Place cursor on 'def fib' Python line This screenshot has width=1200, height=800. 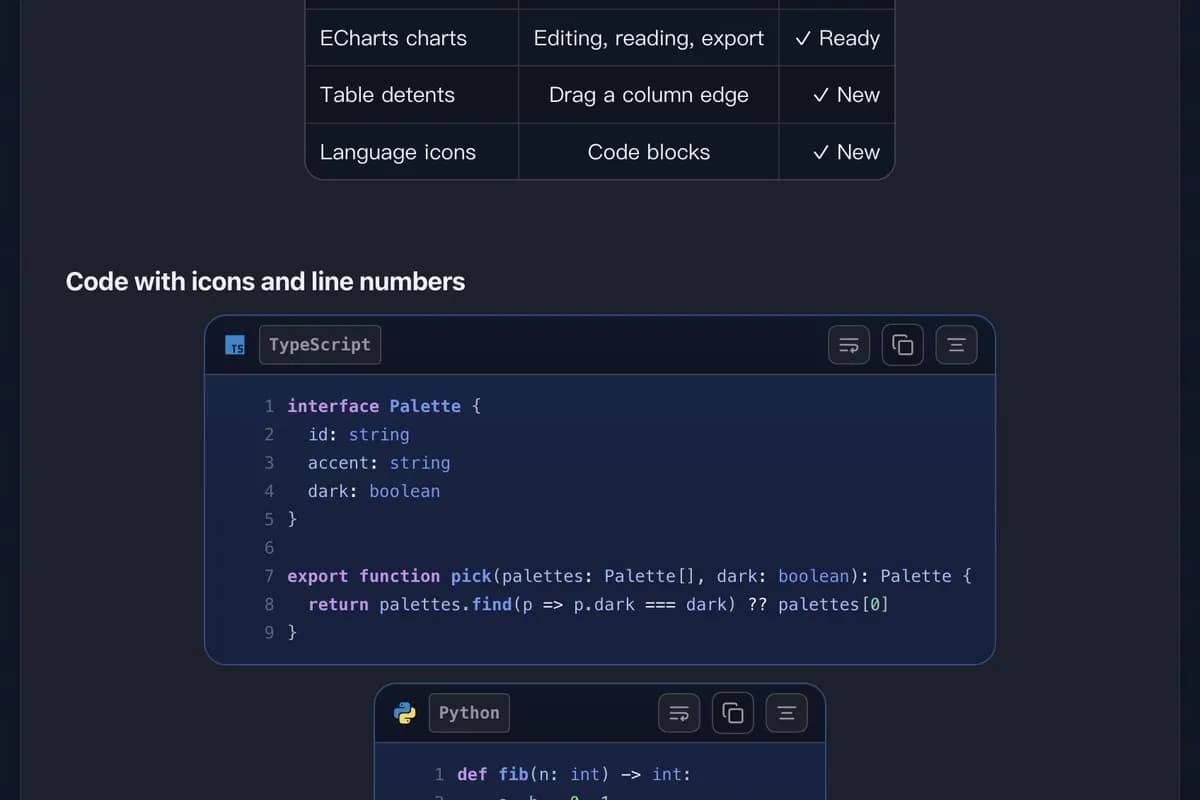coord(574,774)
